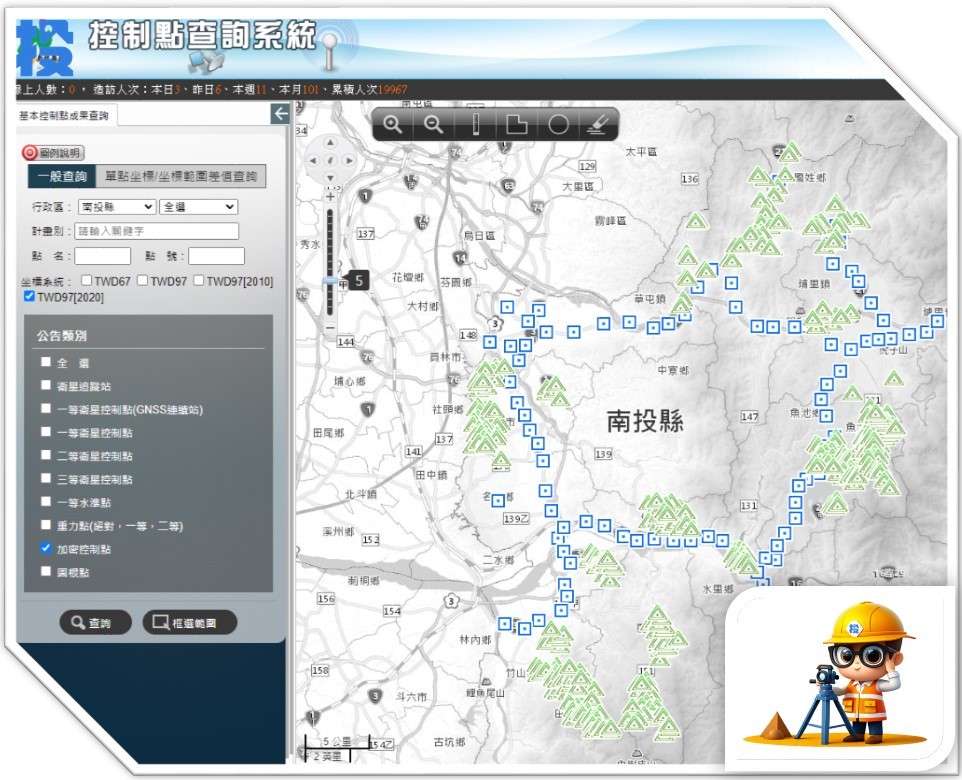Select the zoom-out magnifier tool

coord(434,125)
